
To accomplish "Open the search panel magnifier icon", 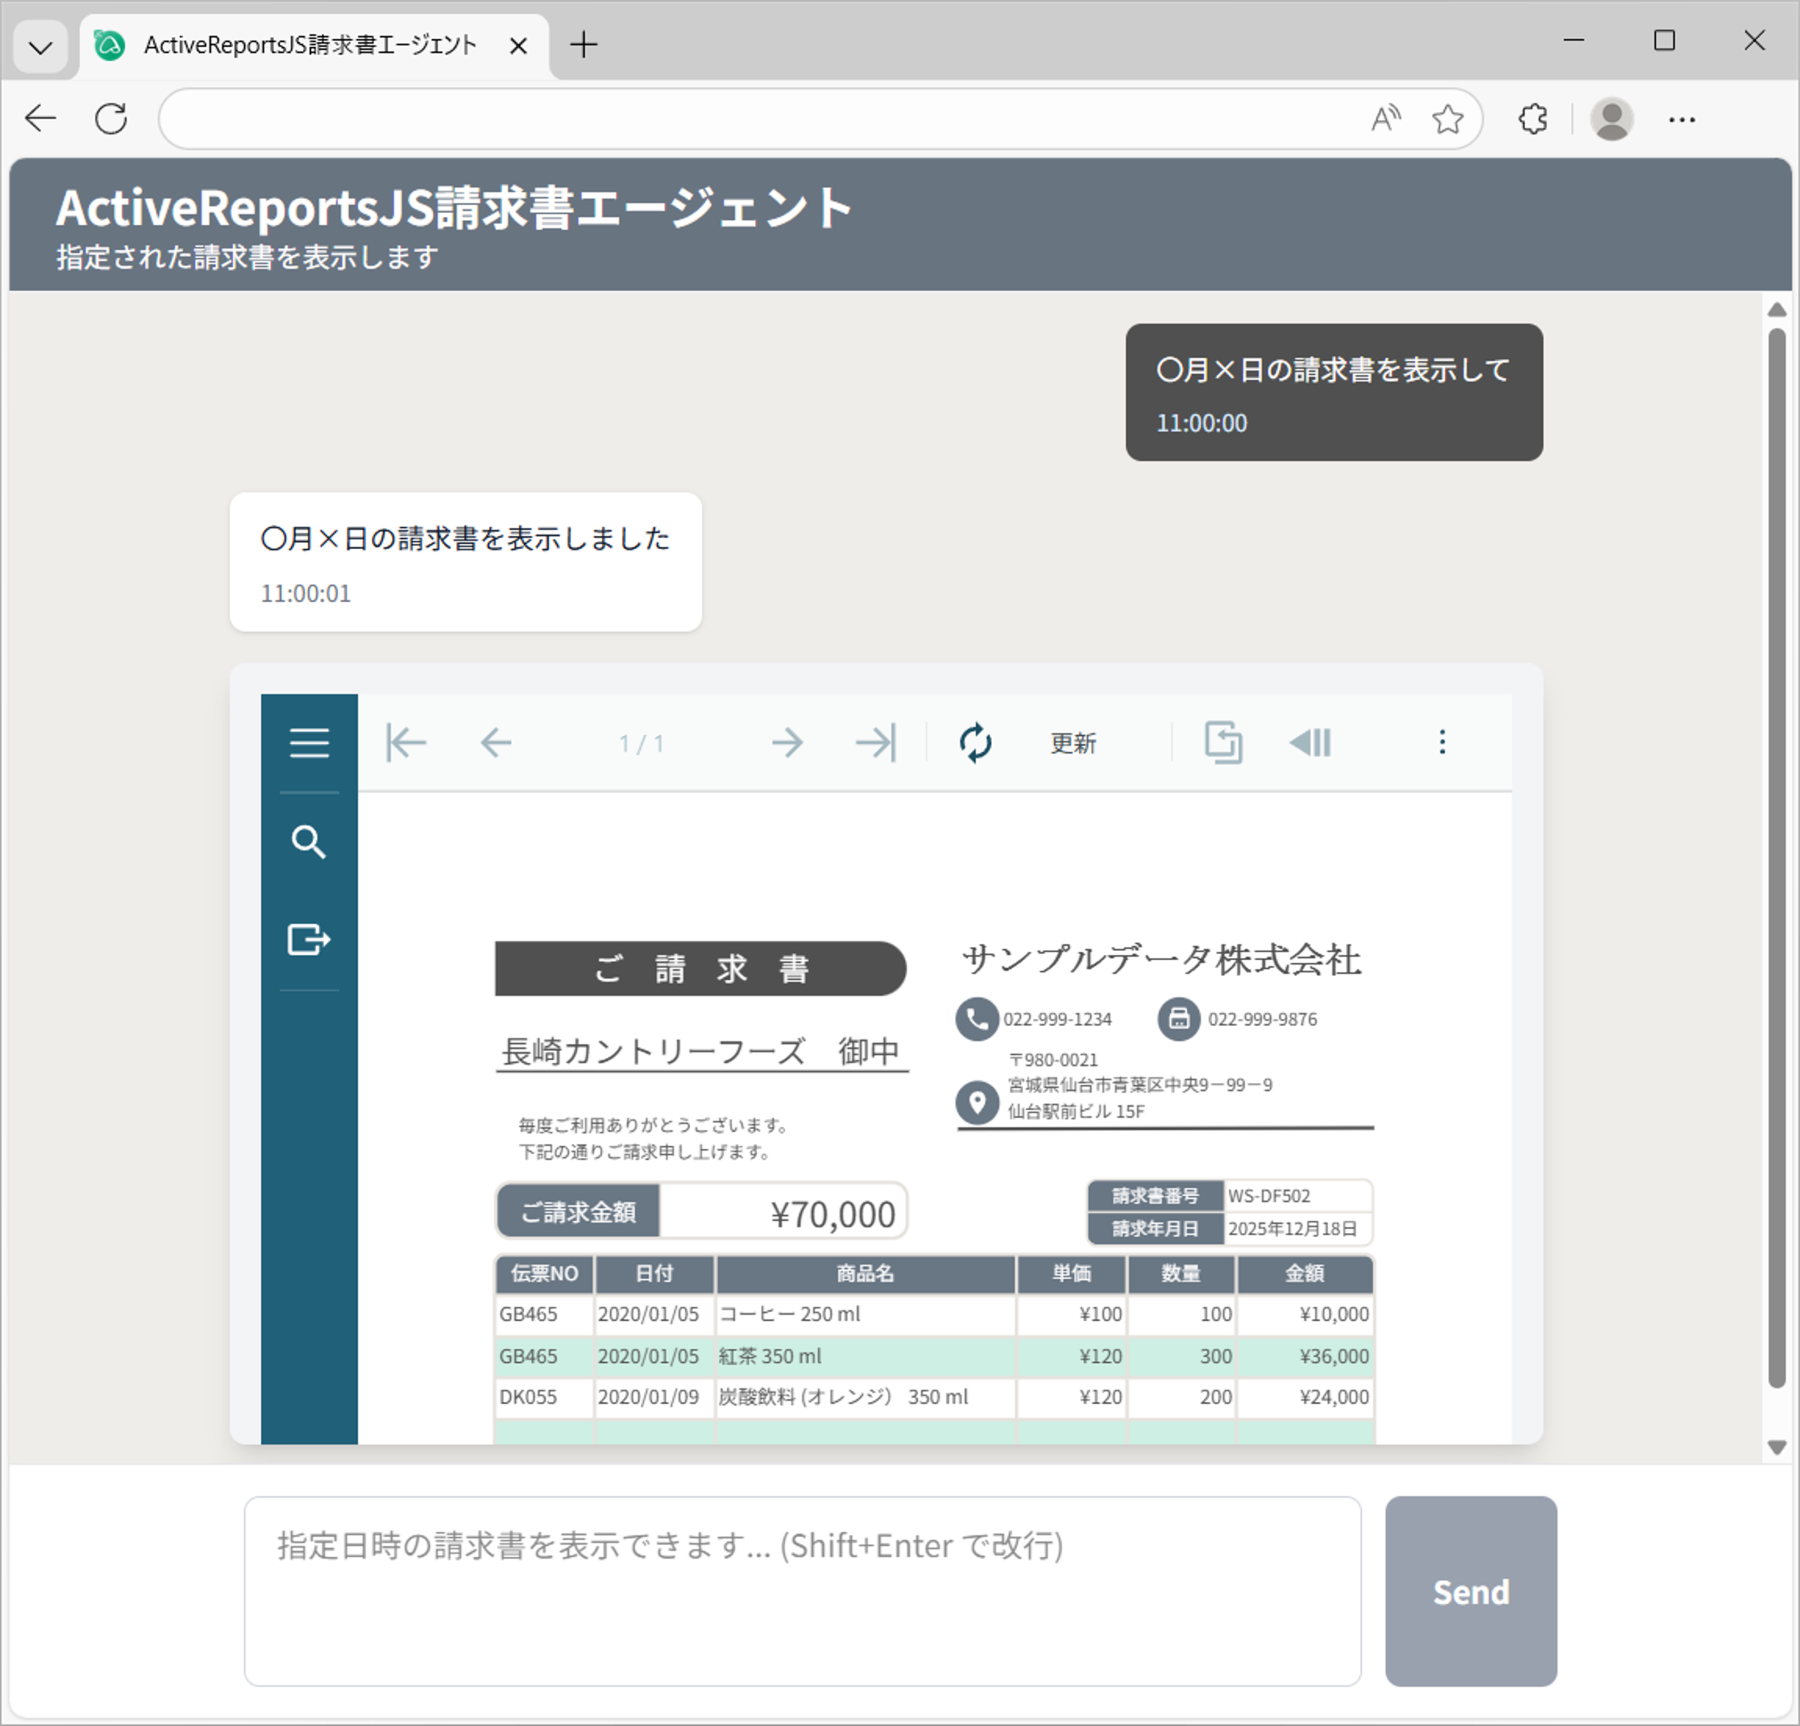I will point(309,843).
